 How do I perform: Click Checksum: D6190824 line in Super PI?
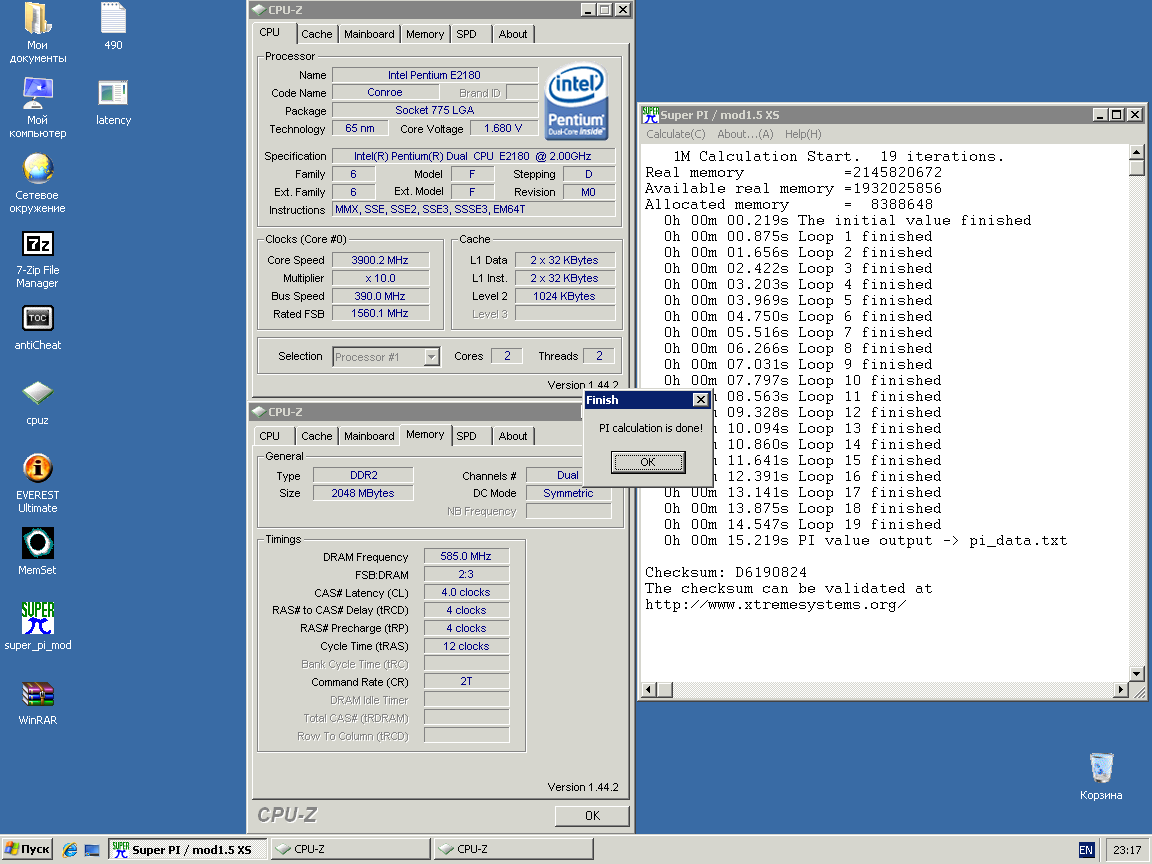click(x=726, y=572)
